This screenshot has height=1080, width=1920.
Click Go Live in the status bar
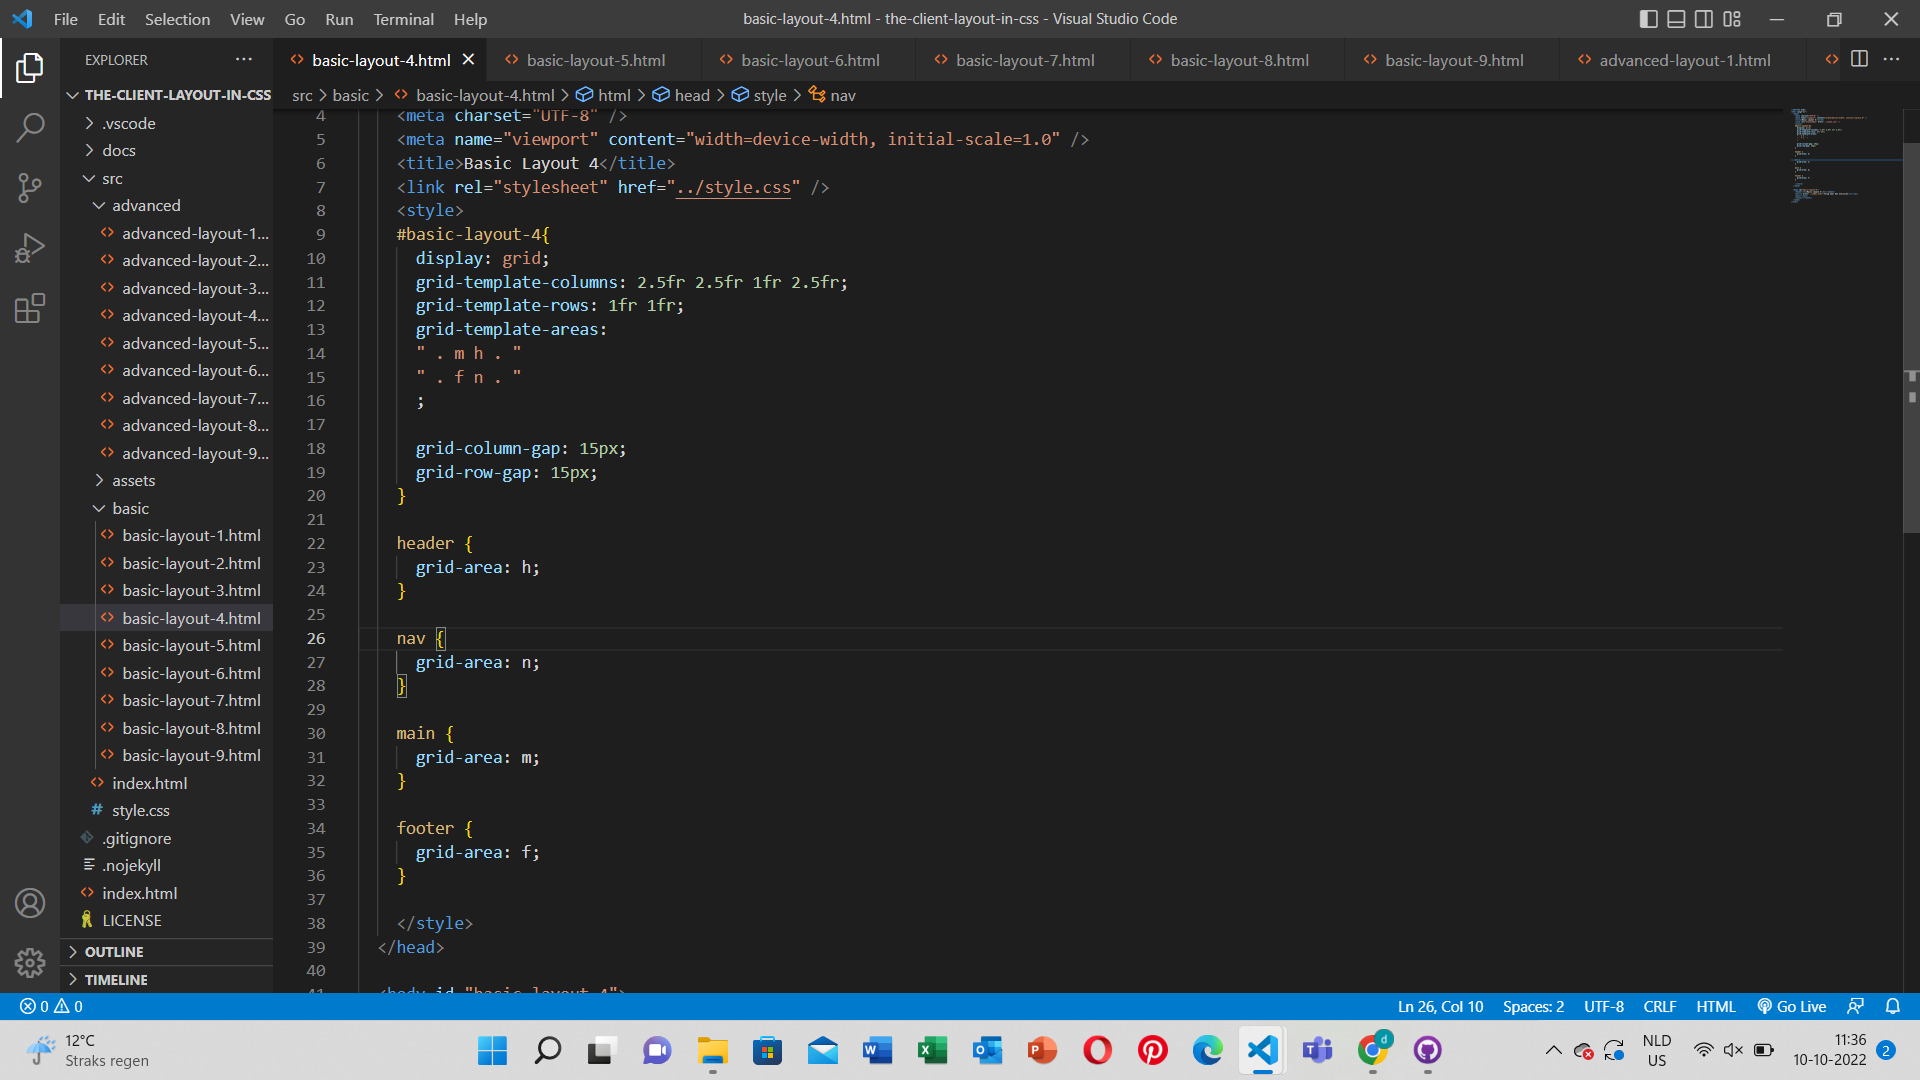click(1791, 1006)
